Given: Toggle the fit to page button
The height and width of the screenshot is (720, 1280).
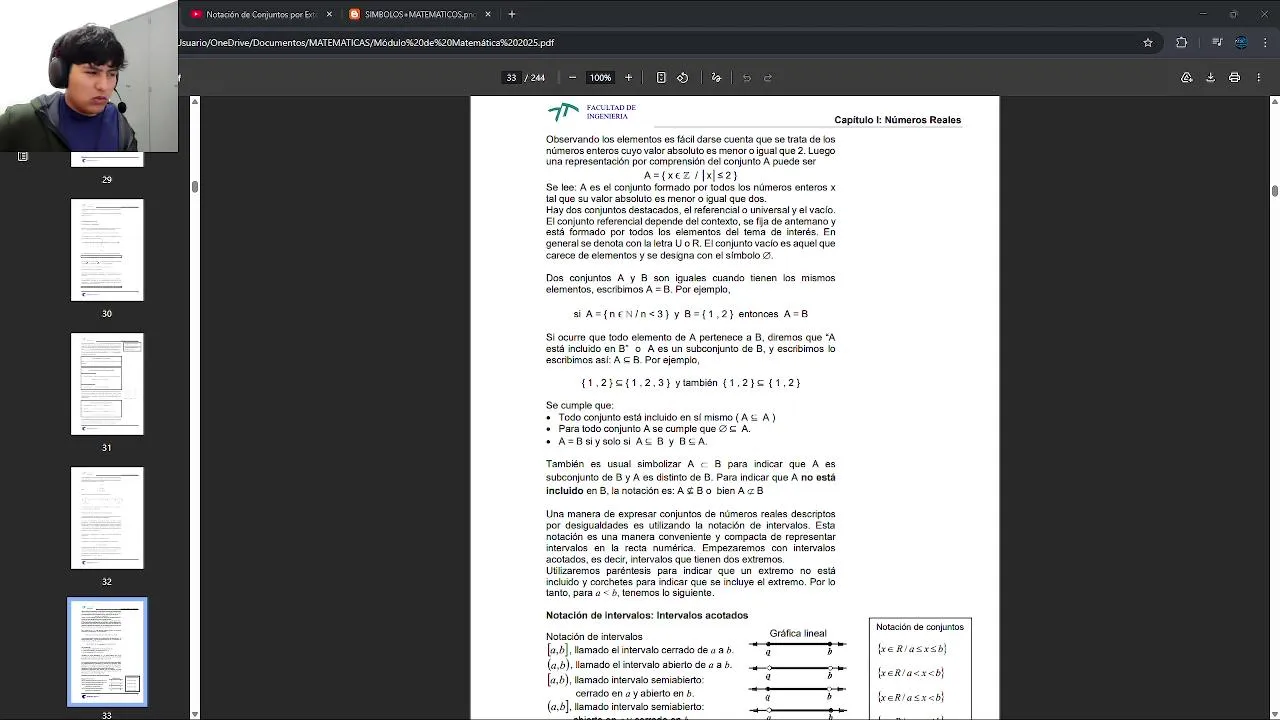Looking at the screenshot, I should click(x=661, y=78).
